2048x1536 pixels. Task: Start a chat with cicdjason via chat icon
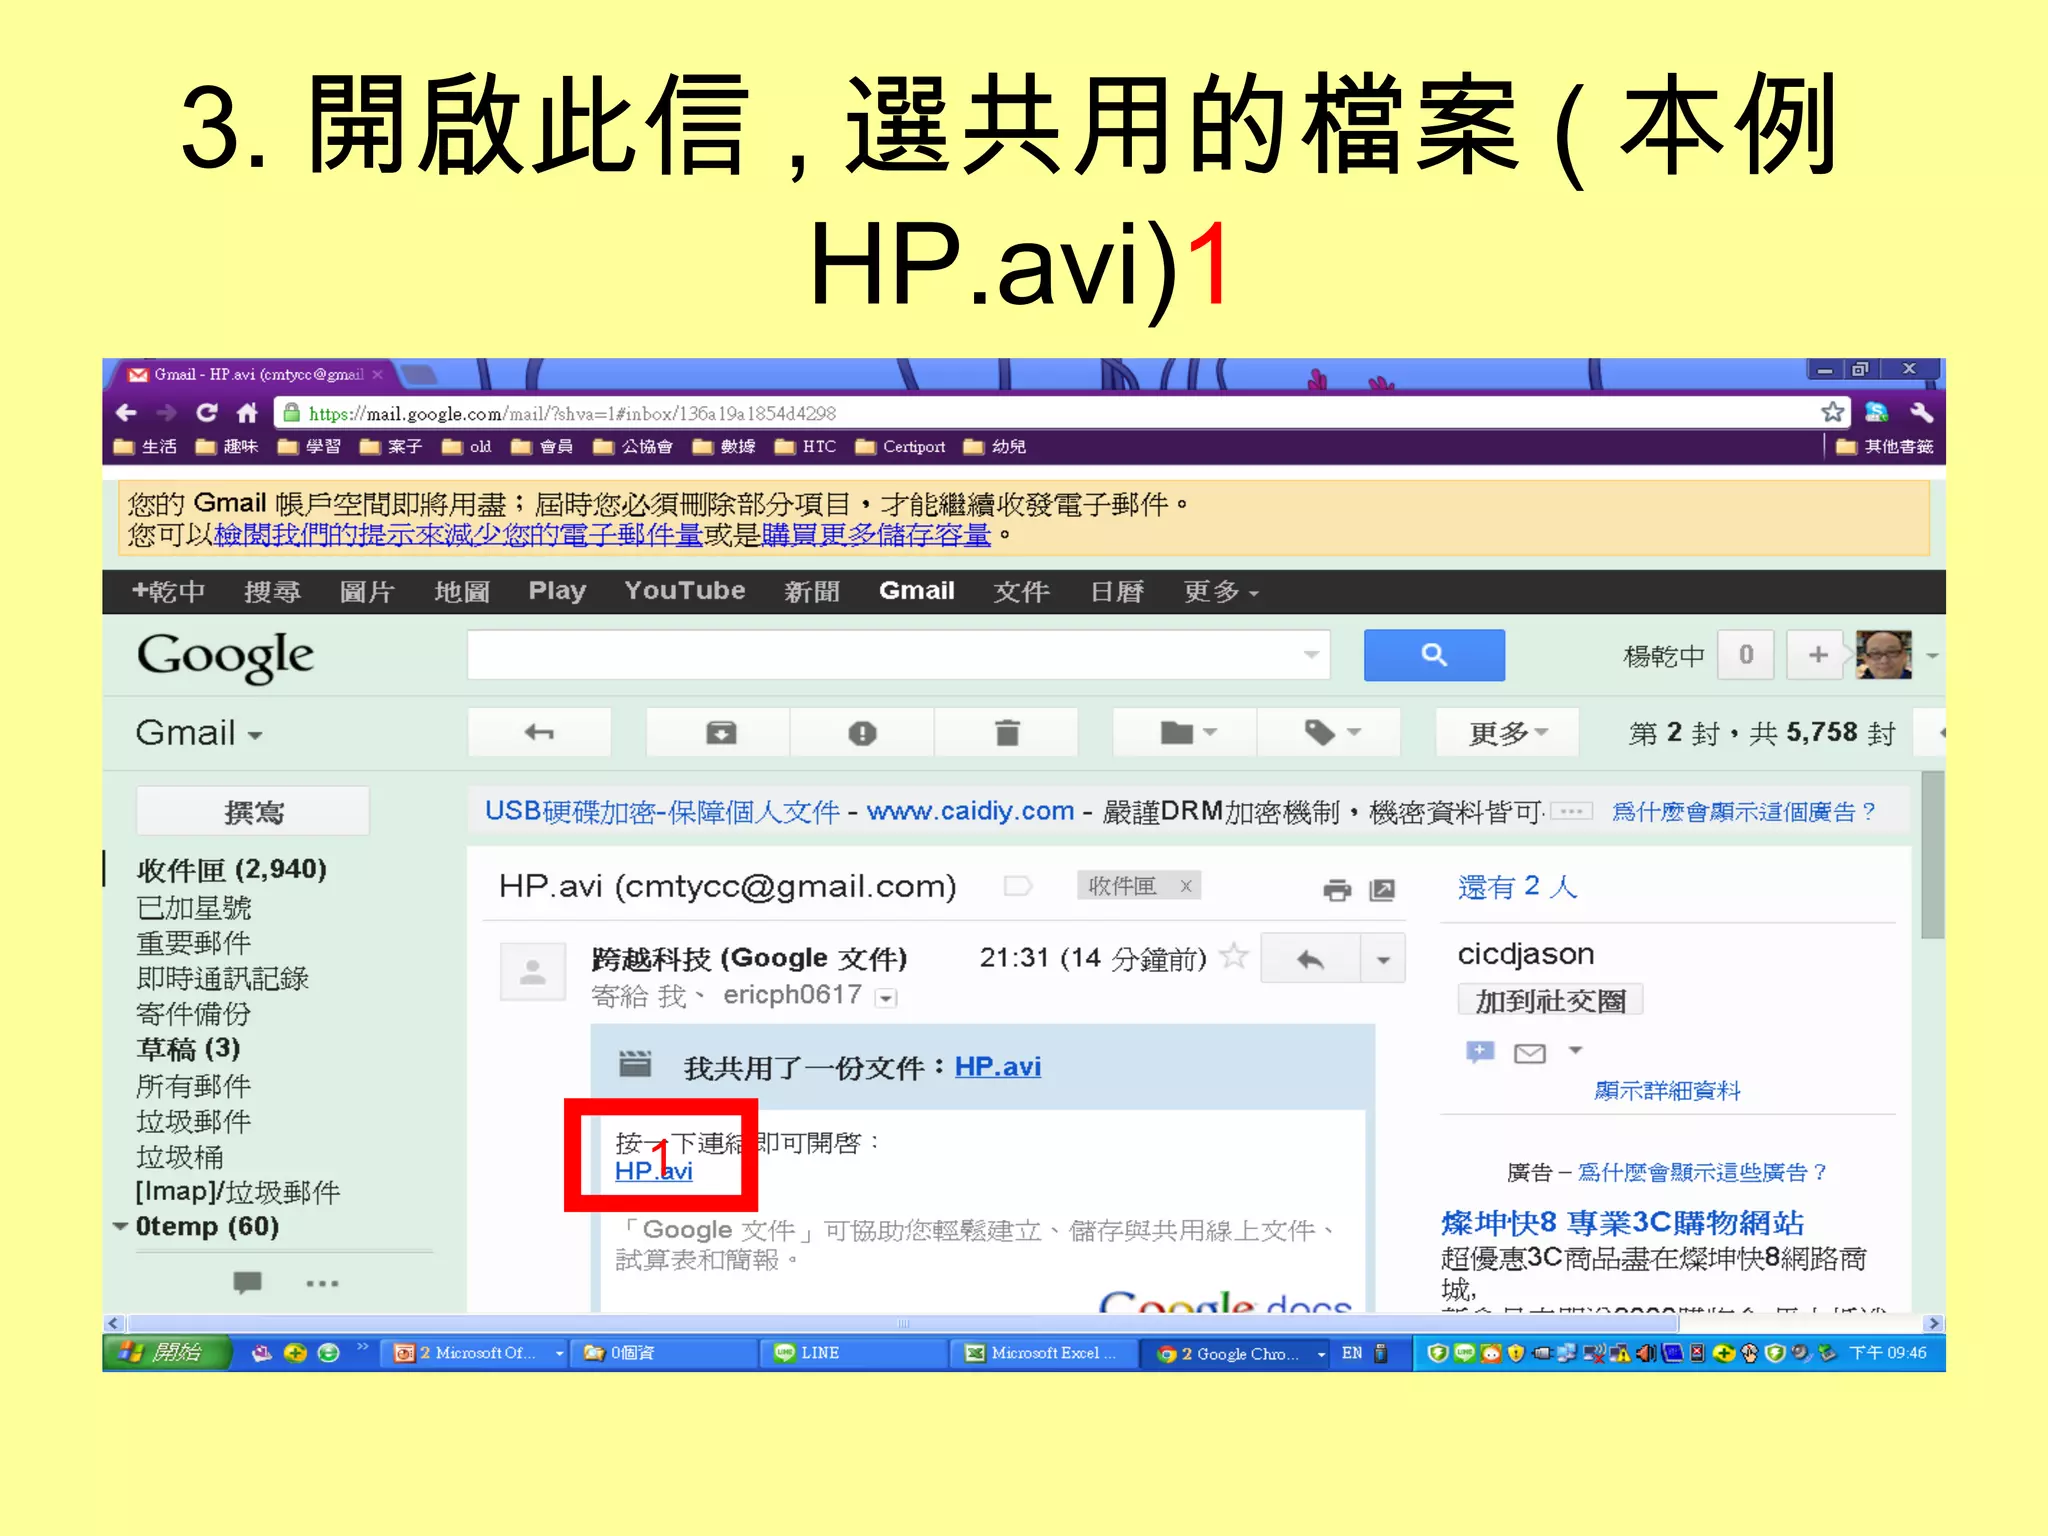[x=1480, y=1051]
